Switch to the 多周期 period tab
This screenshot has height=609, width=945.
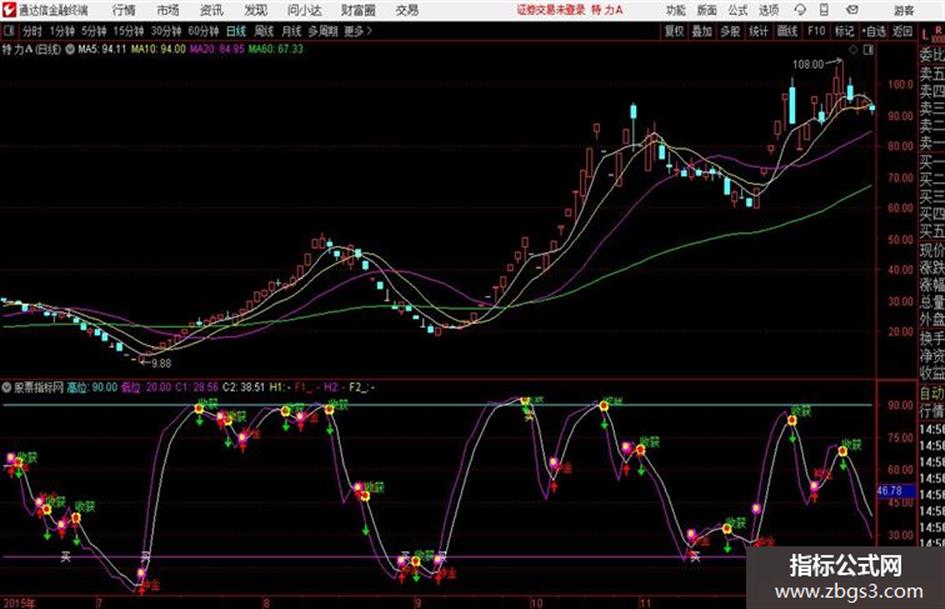322,31
